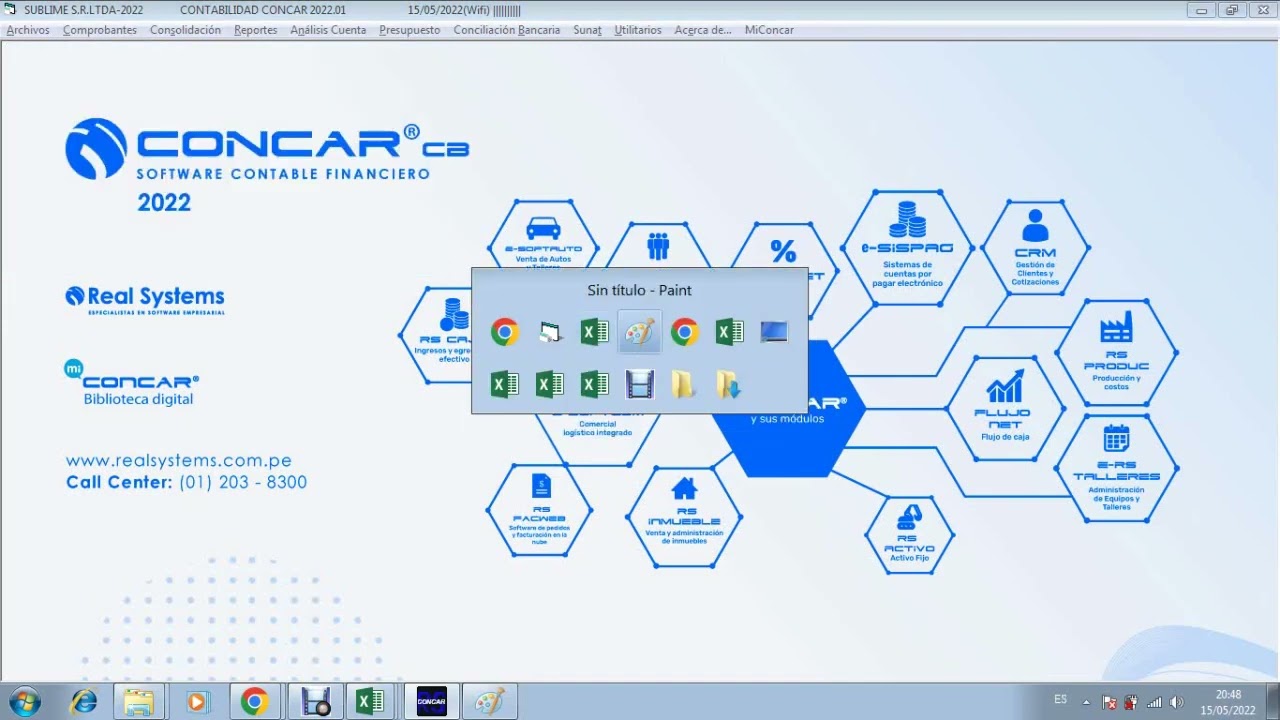Choose the stacked-windows program icon in the switcher
This screenshot has width=1280, height=720.
tap(549, 332)
